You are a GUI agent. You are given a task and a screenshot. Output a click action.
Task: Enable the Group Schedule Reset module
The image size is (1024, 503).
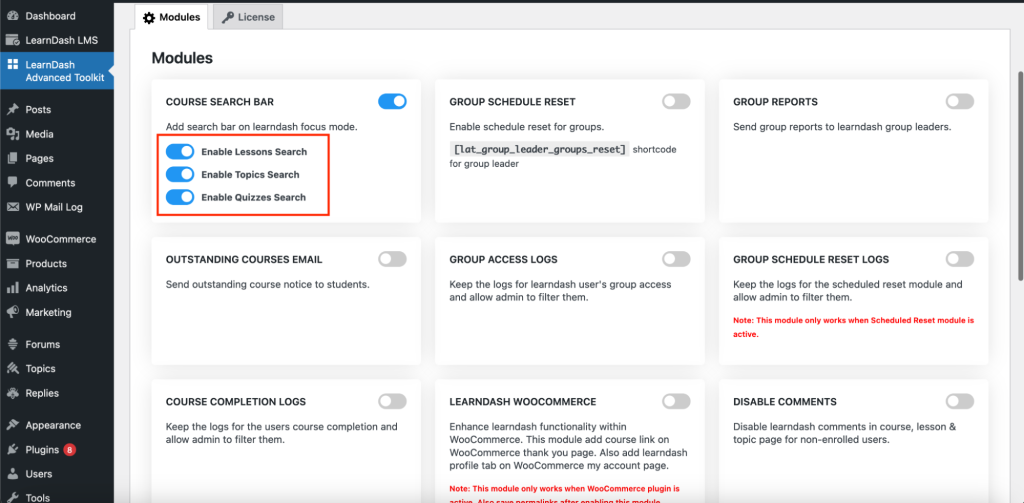tap(676, 101)
